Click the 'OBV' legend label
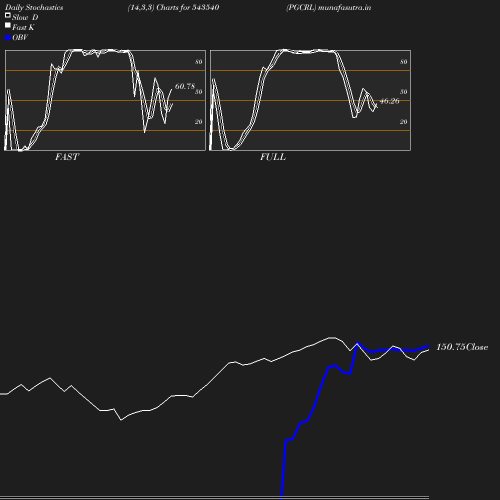 pyautogui.click(x=20, y=37)
